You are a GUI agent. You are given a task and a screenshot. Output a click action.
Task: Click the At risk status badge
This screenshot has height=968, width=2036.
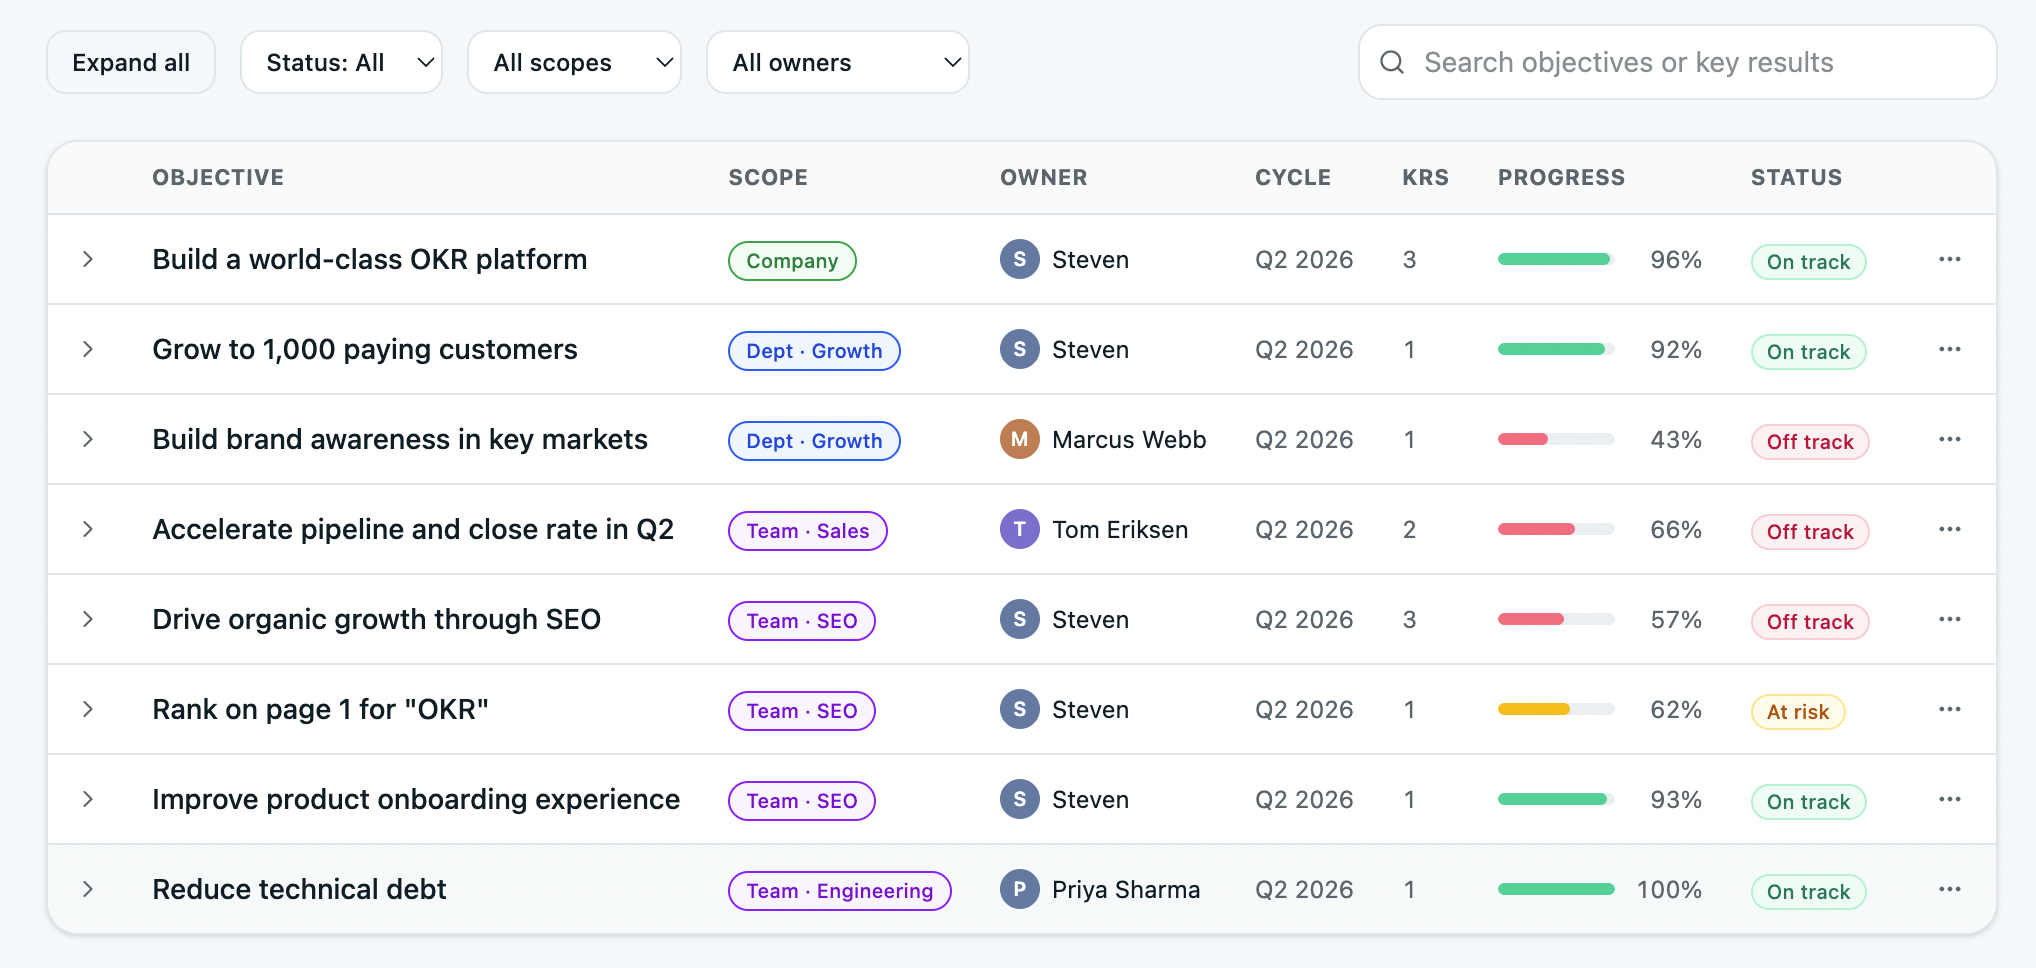point(1798,712)
